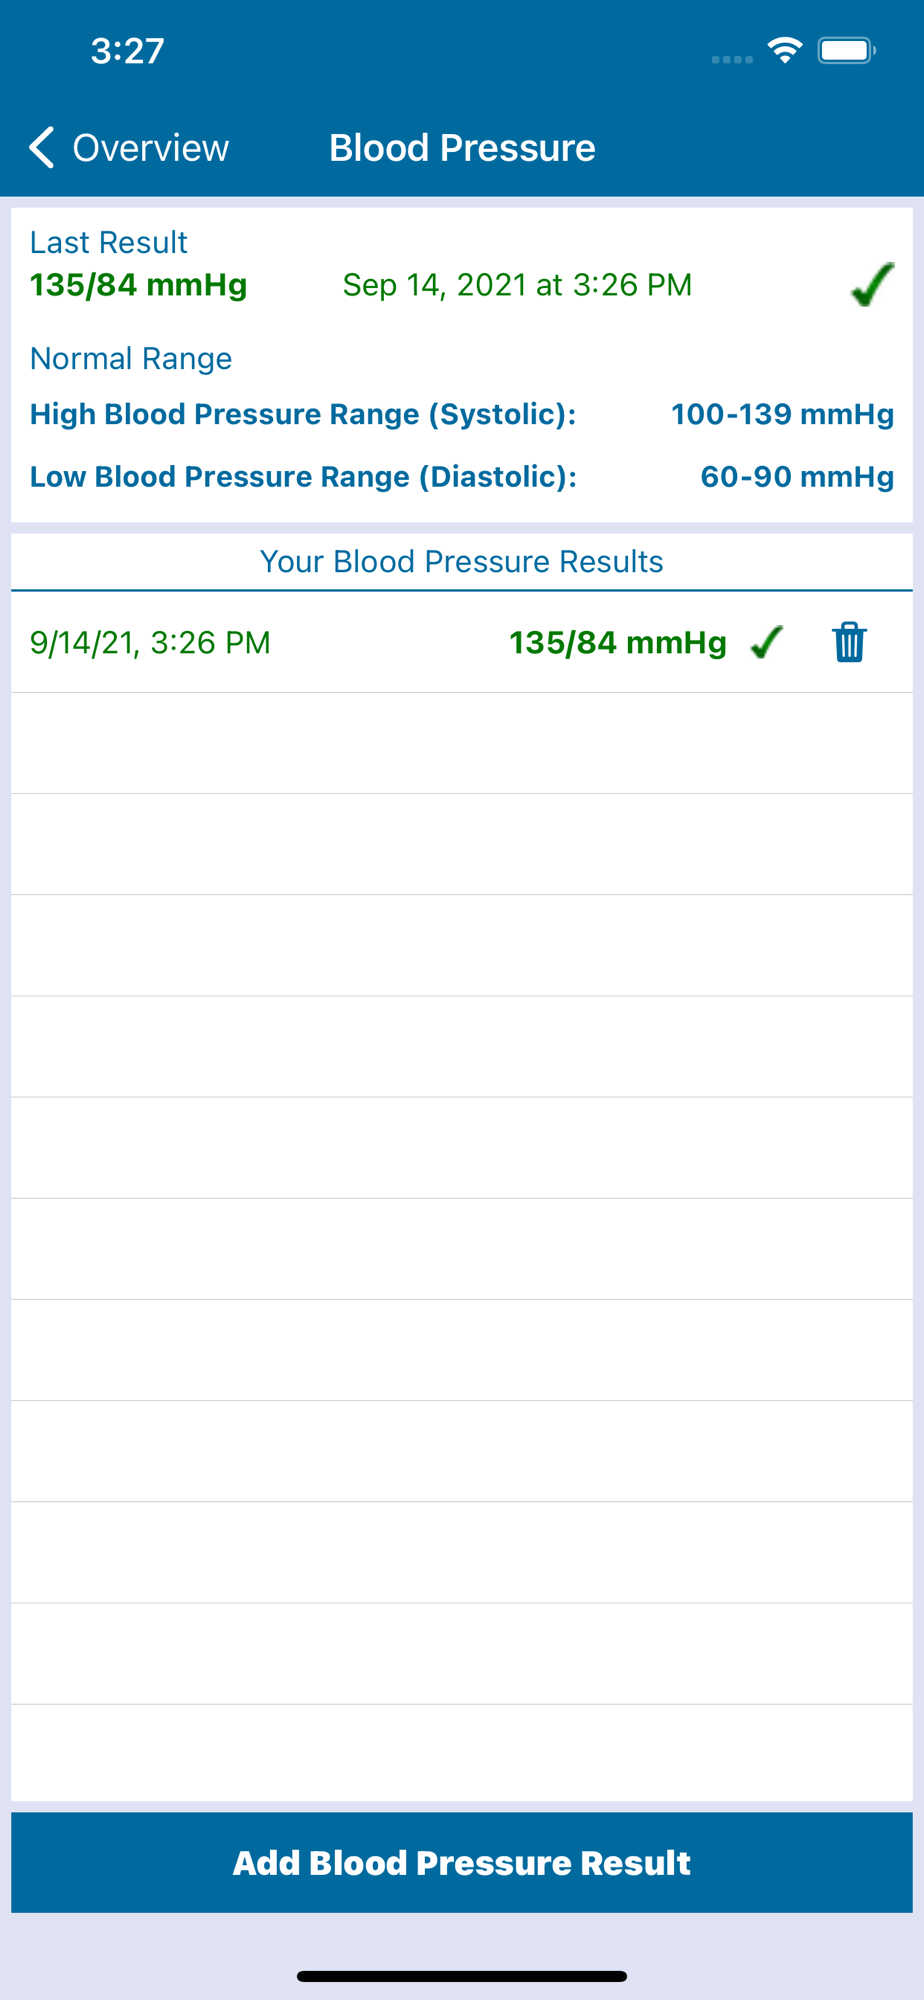Tap the trash icon to delete result
Image resolution: width=924 pixels, height=2000 pixels.
point(849,642)
